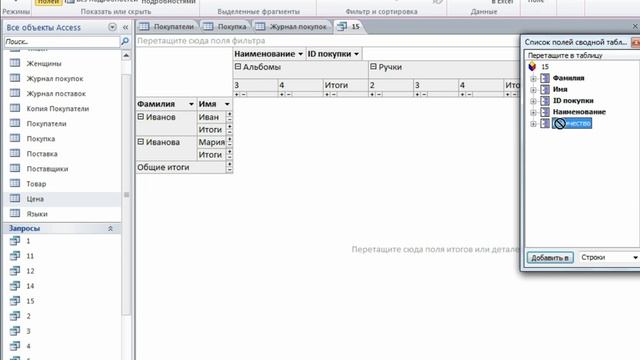Click query 3 icon under Запросы
640x360 pixels.
coord(15,331)
